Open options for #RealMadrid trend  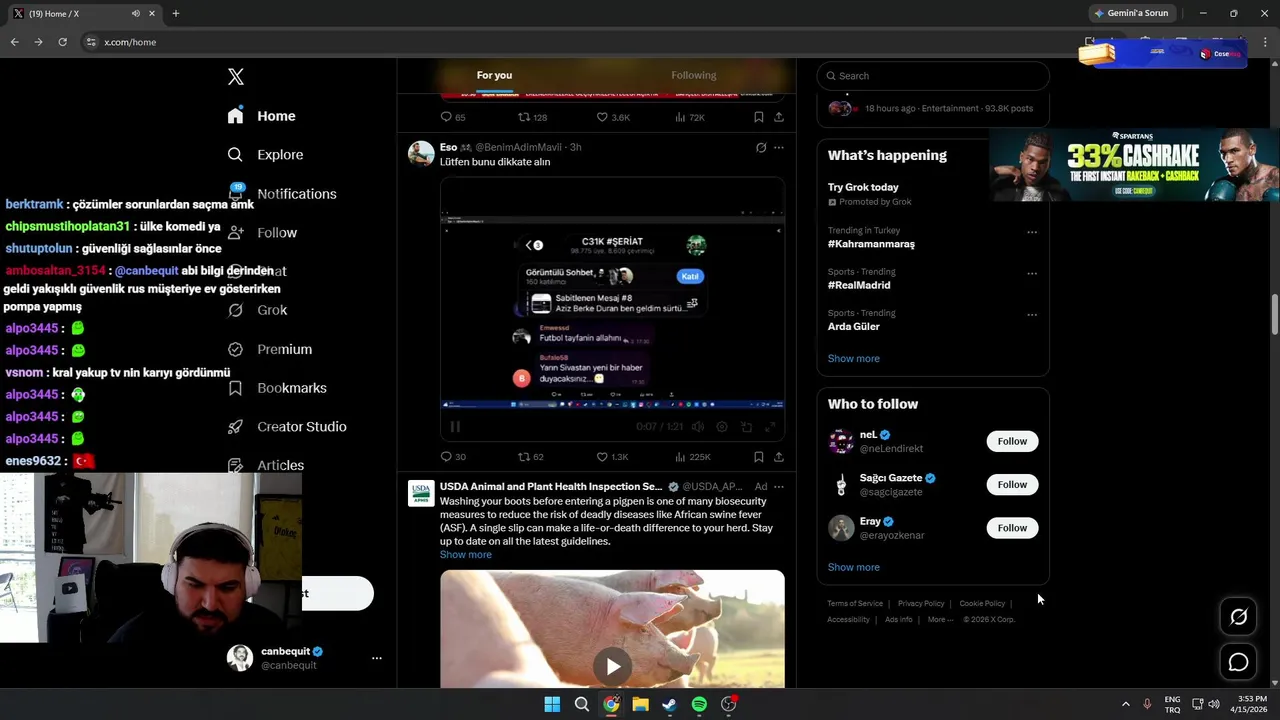[1032, 273]
